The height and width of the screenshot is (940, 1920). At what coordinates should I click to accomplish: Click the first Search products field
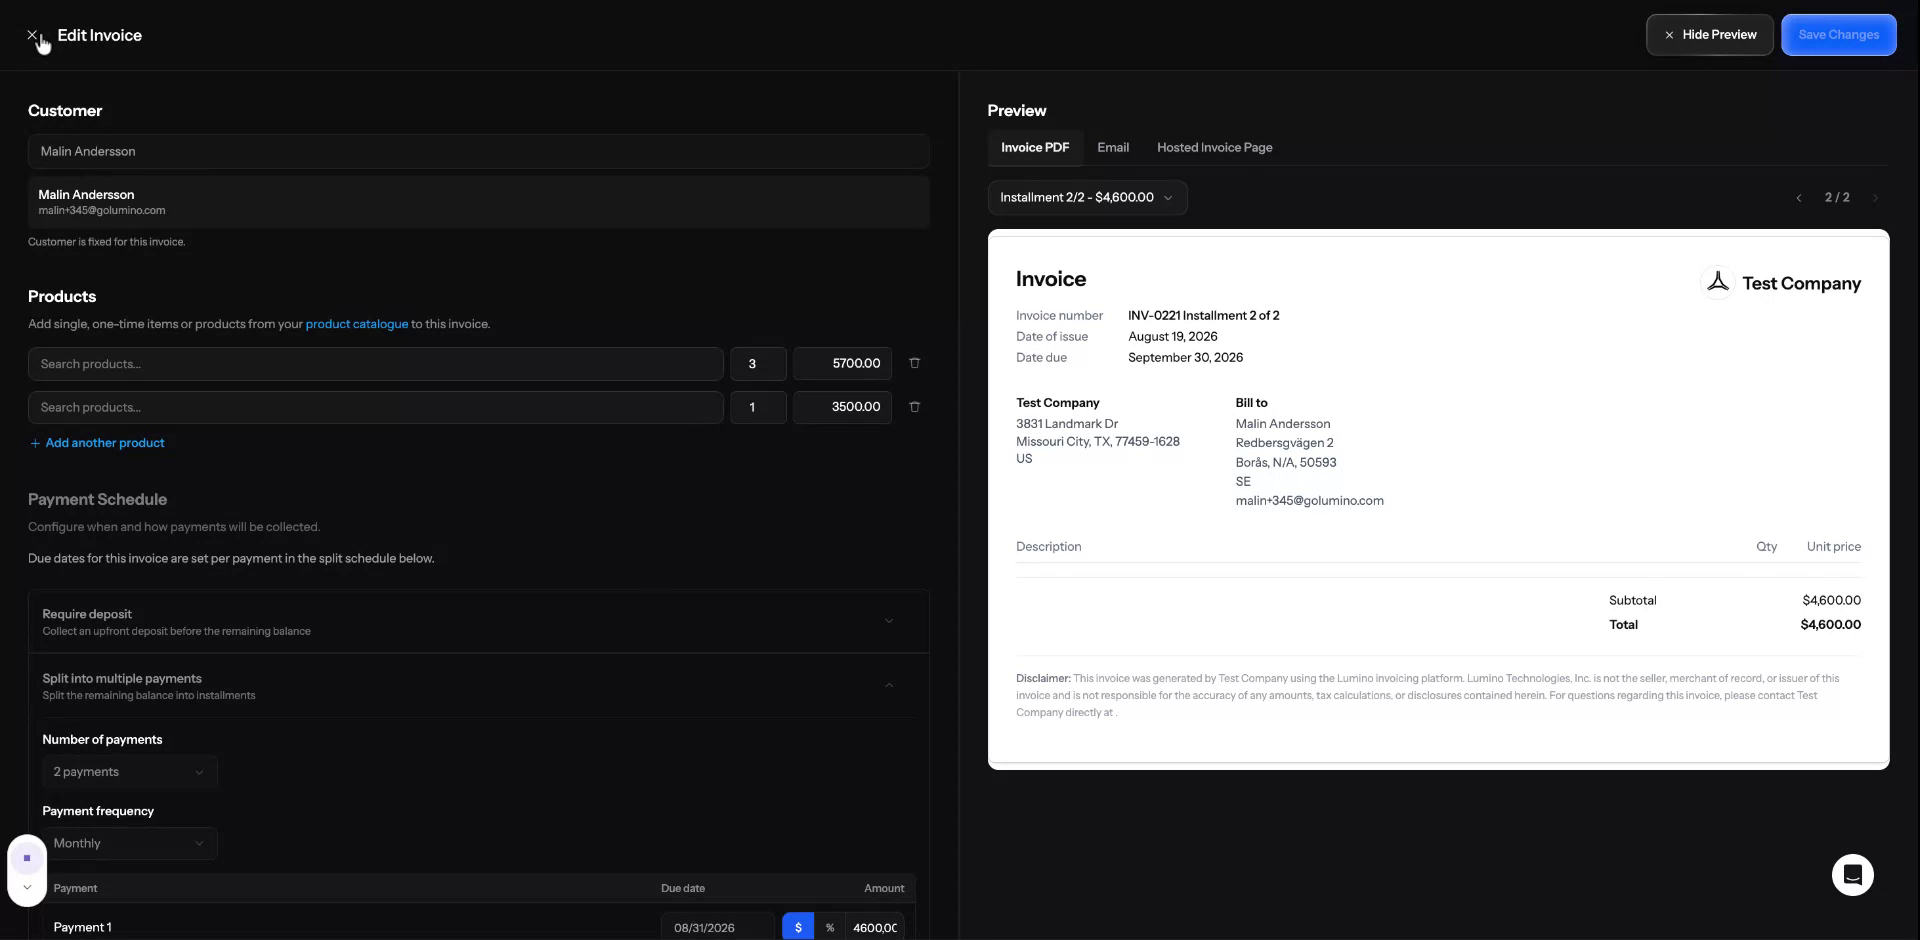pos(375,364)
